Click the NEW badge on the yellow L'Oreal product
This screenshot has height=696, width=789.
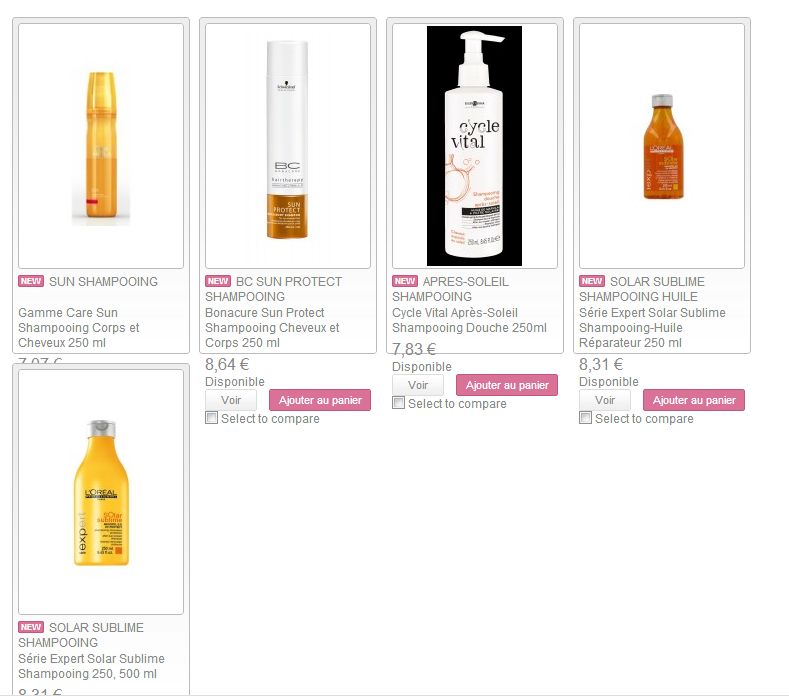[31, 627]
